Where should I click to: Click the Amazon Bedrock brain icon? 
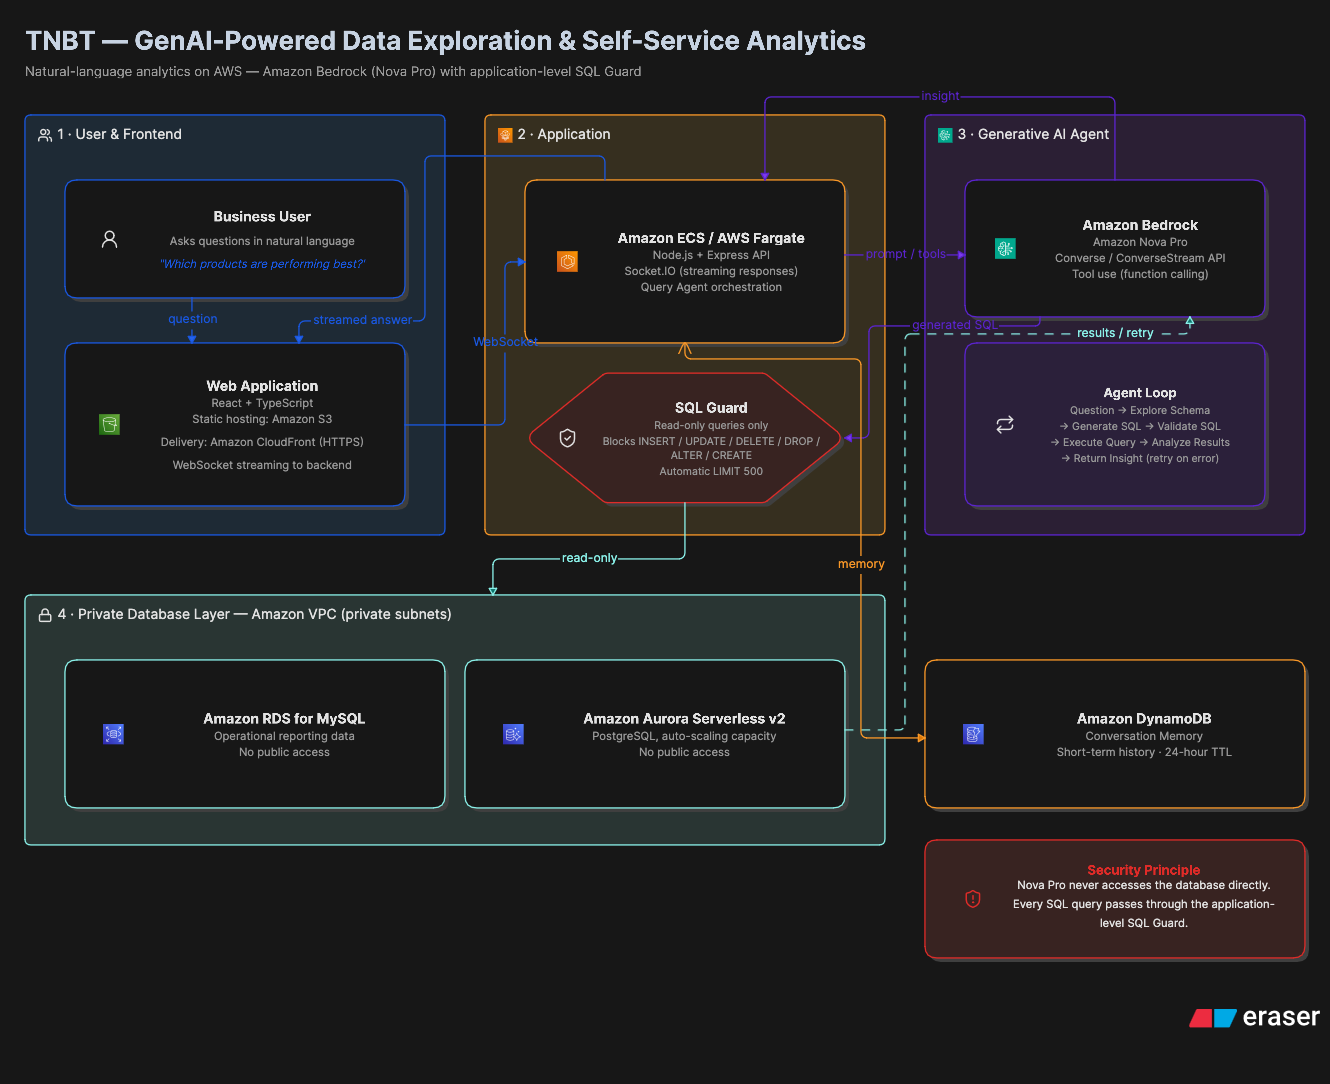coord(1005,249)
